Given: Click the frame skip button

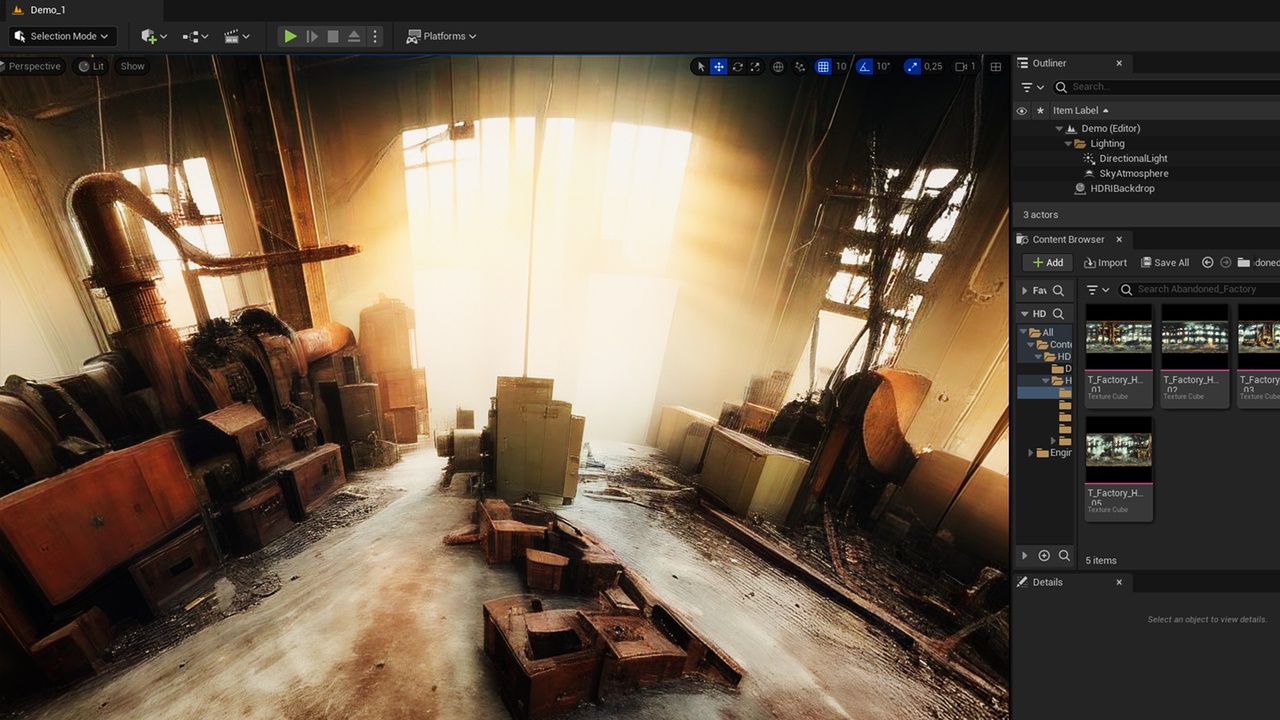Looking at the screenshot, I should 312,36.
